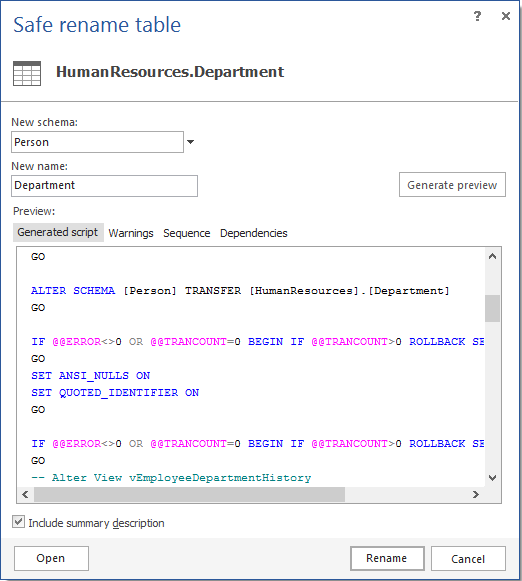
Task: Toggle Include summary description checkbox
Action: (19, 522)
